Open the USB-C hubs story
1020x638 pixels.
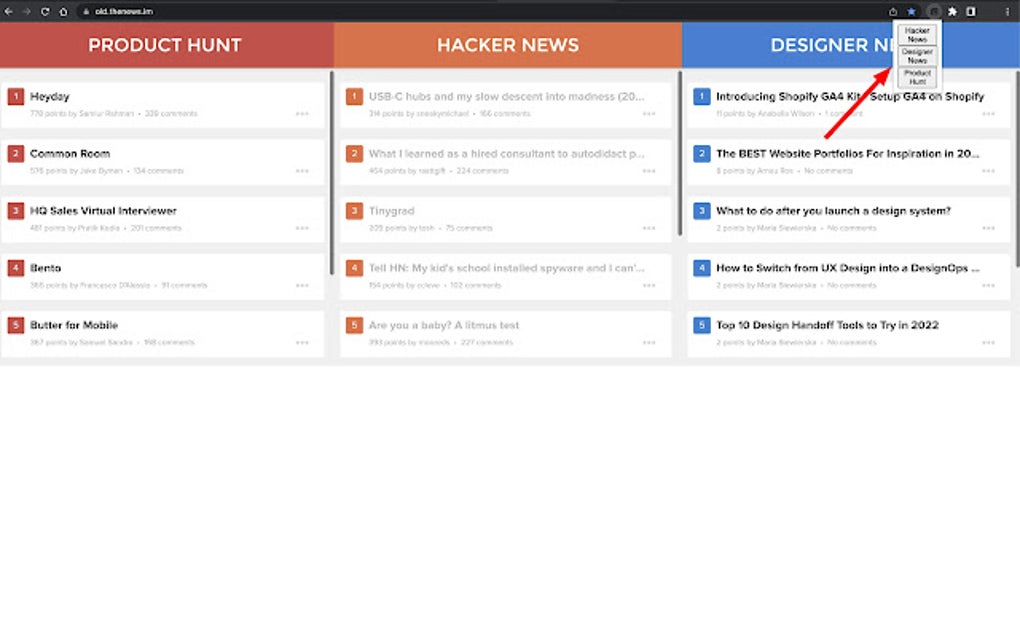[507, 96]
